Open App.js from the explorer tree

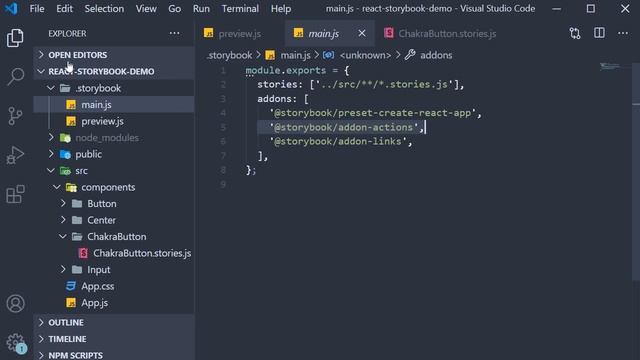[x=114, y=303]
